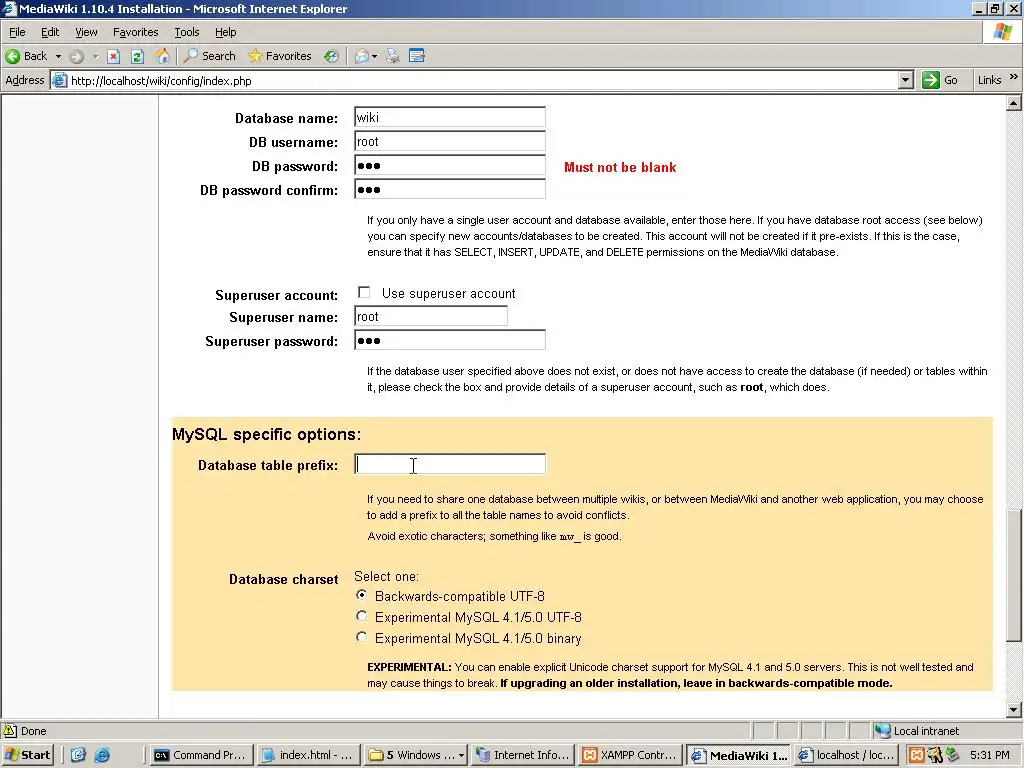Refresh the page with the green arrows icon

click(137, 56)
